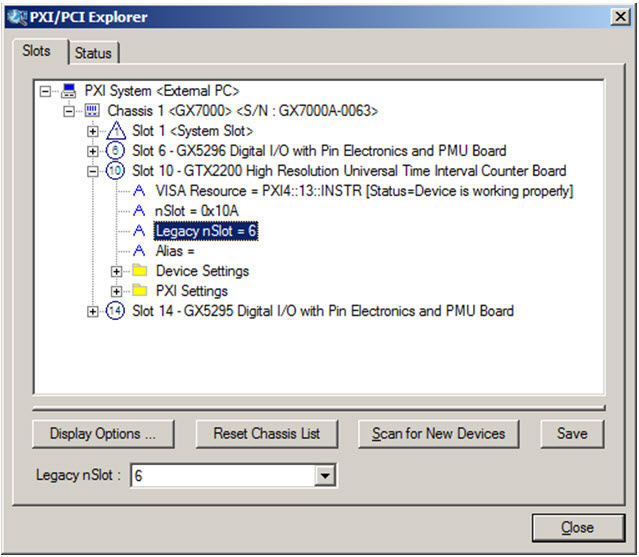Select Slot 6 - GX5296 Digital I/O row
This screenshot has width=639, height=557.
coord(319,151)
